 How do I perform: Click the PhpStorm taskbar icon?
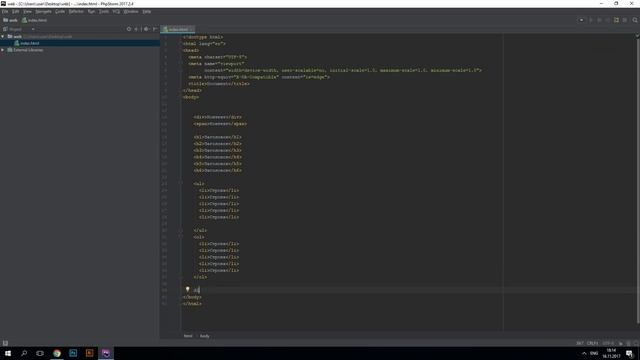tap(106, 353)
